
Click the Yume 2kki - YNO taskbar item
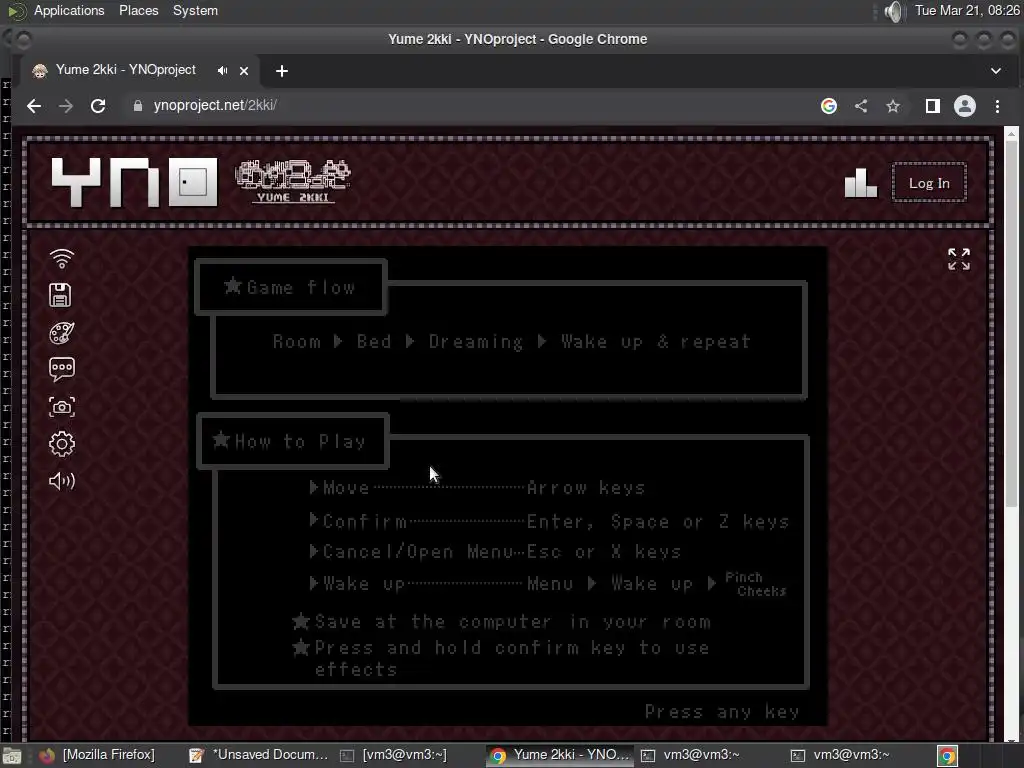[560, 755]
